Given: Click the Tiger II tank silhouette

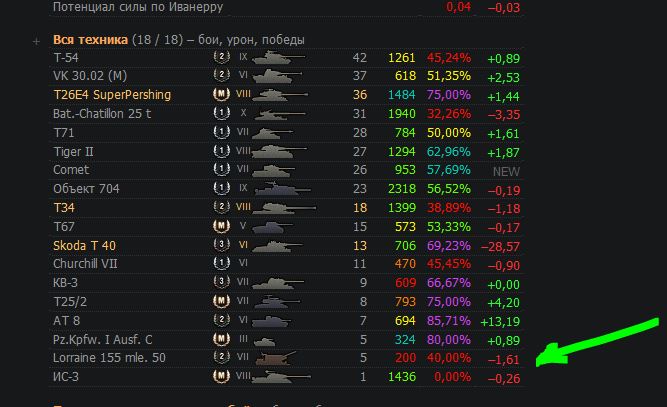Looking at the screenshot, I should point(279,151).
